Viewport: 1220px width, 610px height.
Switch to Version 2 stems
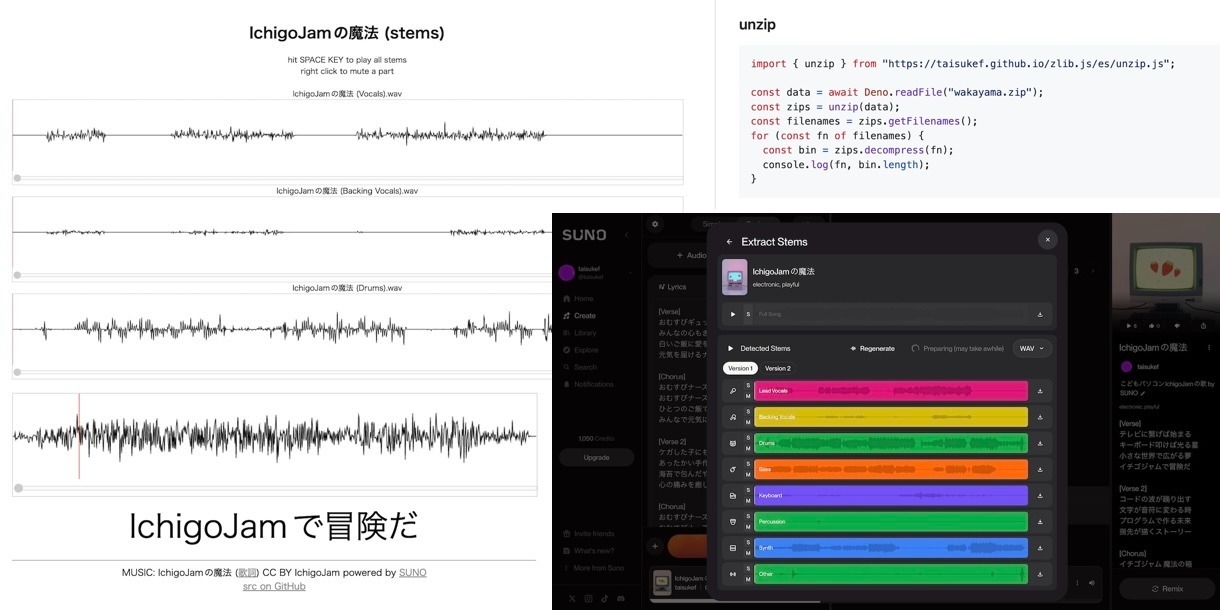778,368
